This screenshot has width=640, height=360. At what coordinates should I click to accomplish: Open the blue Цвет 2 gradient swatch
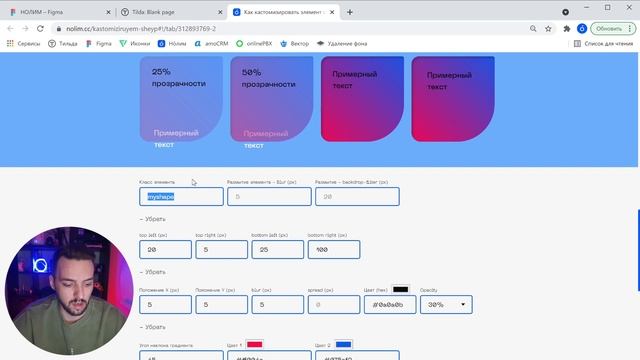[343, 344]
